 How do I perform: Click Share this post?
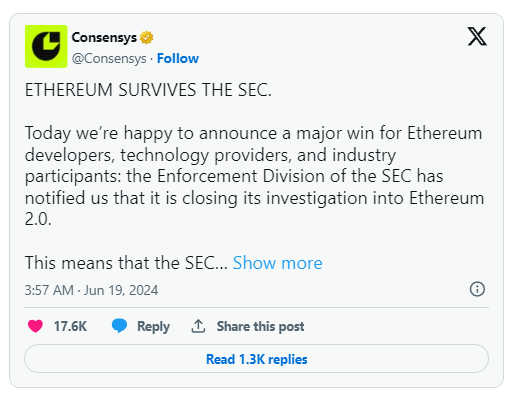(x=260, y=326)
